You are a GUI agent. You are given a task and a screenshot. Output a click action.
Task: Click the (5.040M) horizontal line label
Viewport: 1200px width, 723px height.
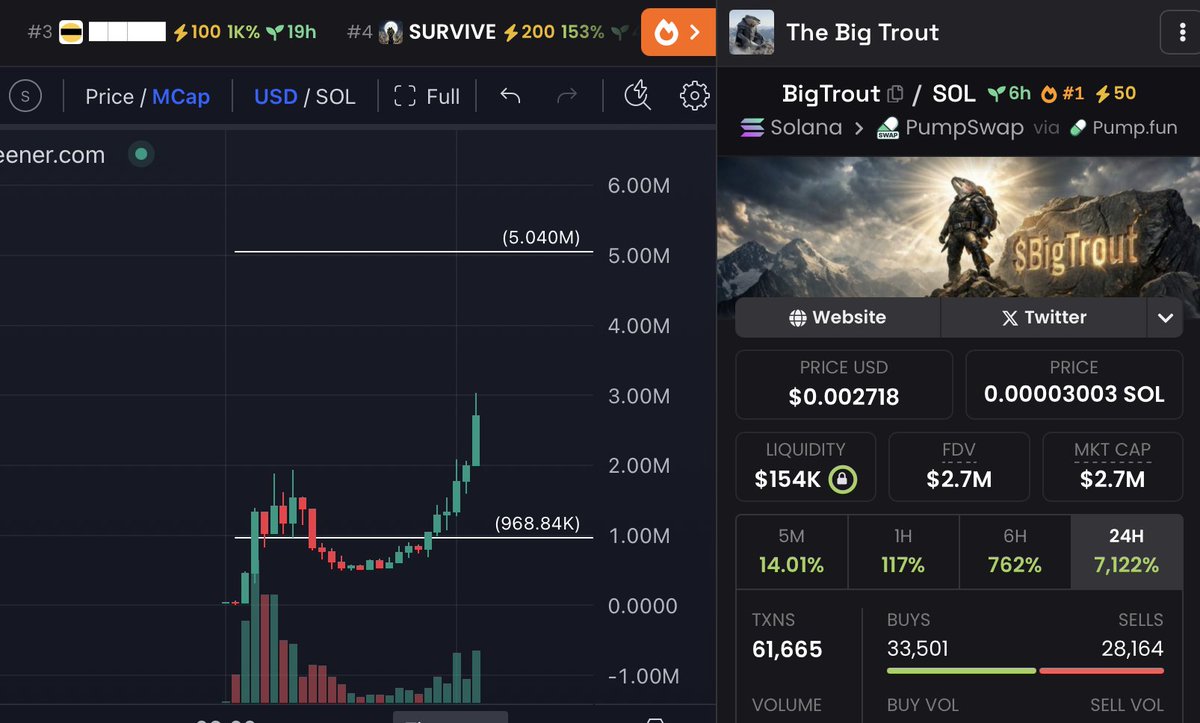tap(541, 238)
